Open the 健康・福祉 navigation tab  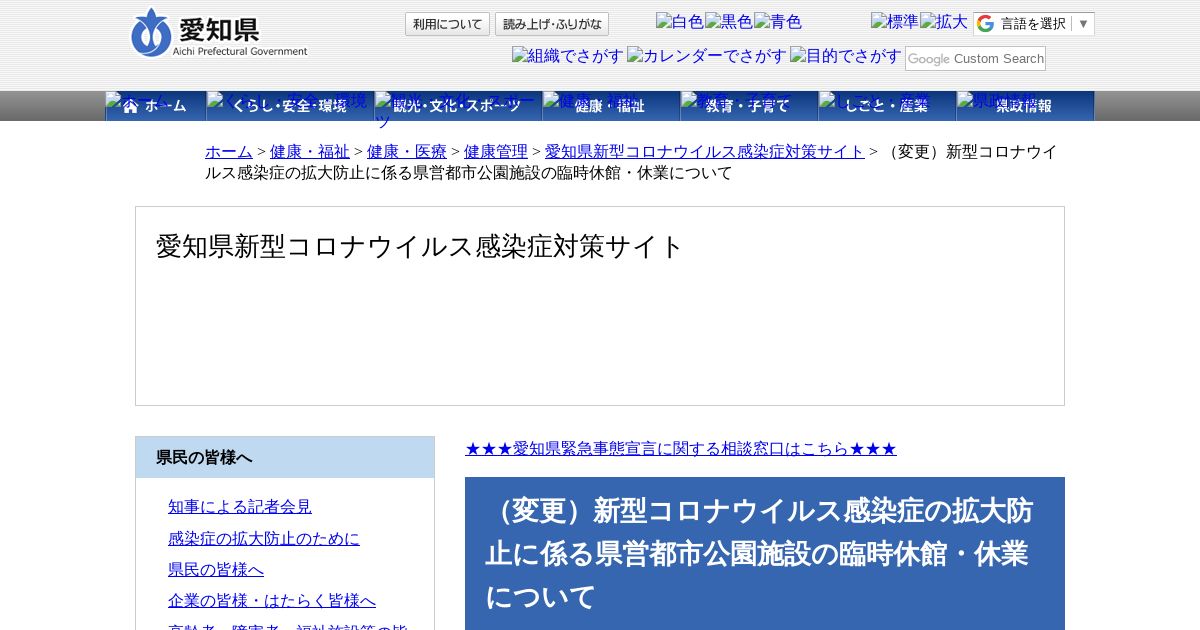611,106
